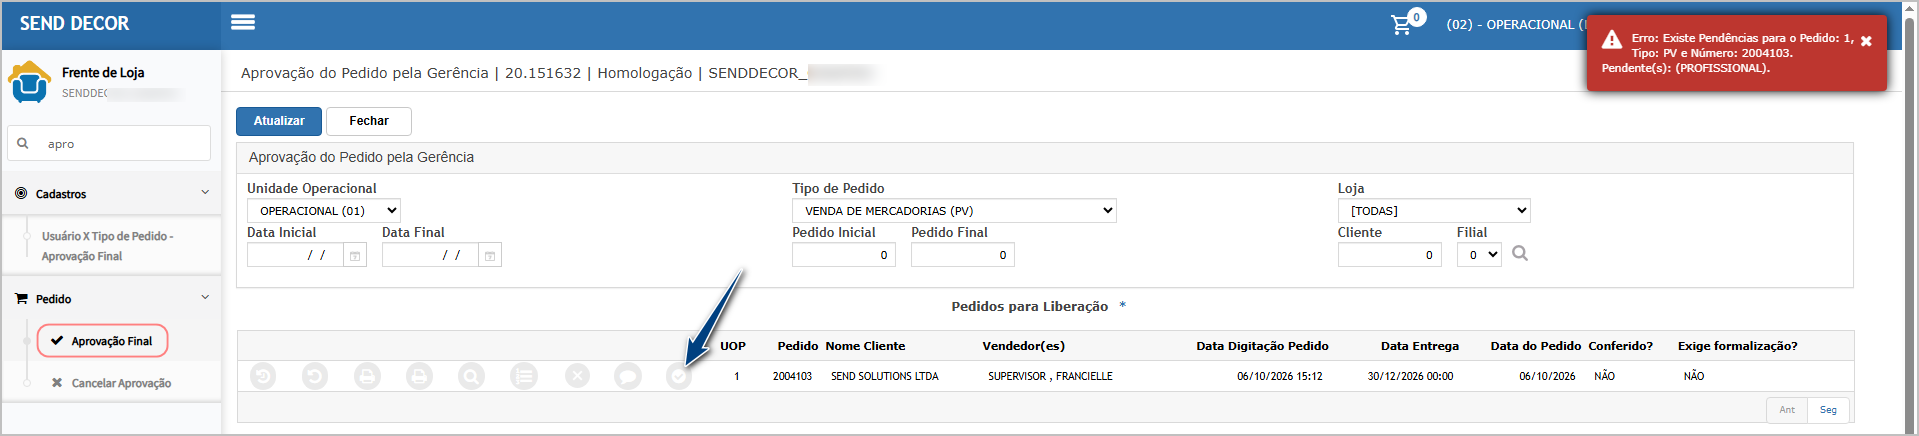This screenshot has height=436, width=1919.
Task: Click the 06/10/2026 15:12 date cell
Action: point(1279,376)
